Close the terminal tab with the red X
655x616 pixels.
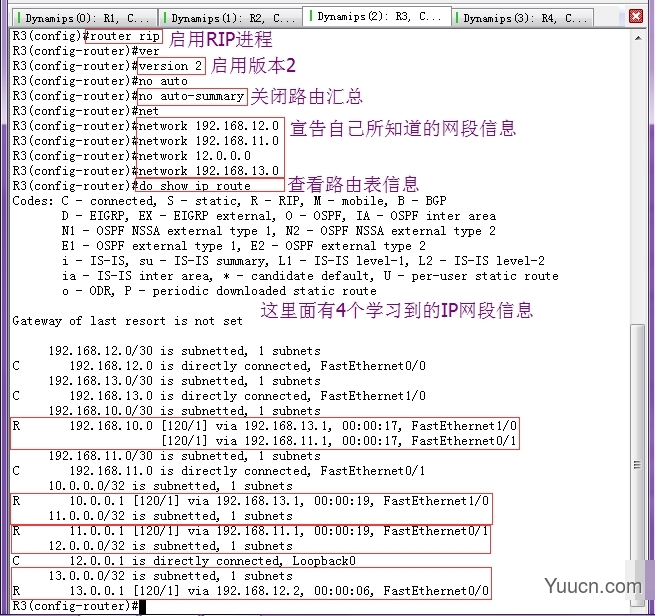tap(636, 16)
